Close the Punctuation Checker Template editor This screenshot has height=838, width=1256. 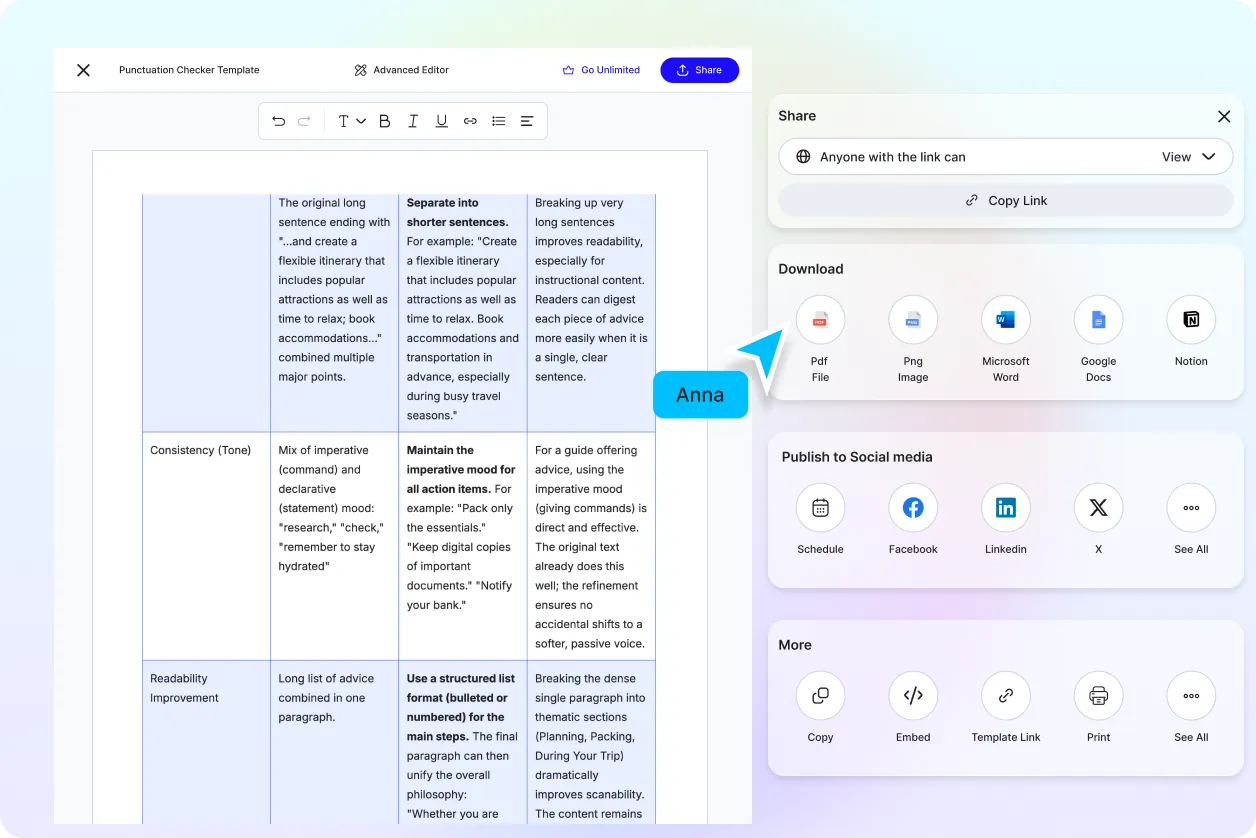tap(83, 70)
